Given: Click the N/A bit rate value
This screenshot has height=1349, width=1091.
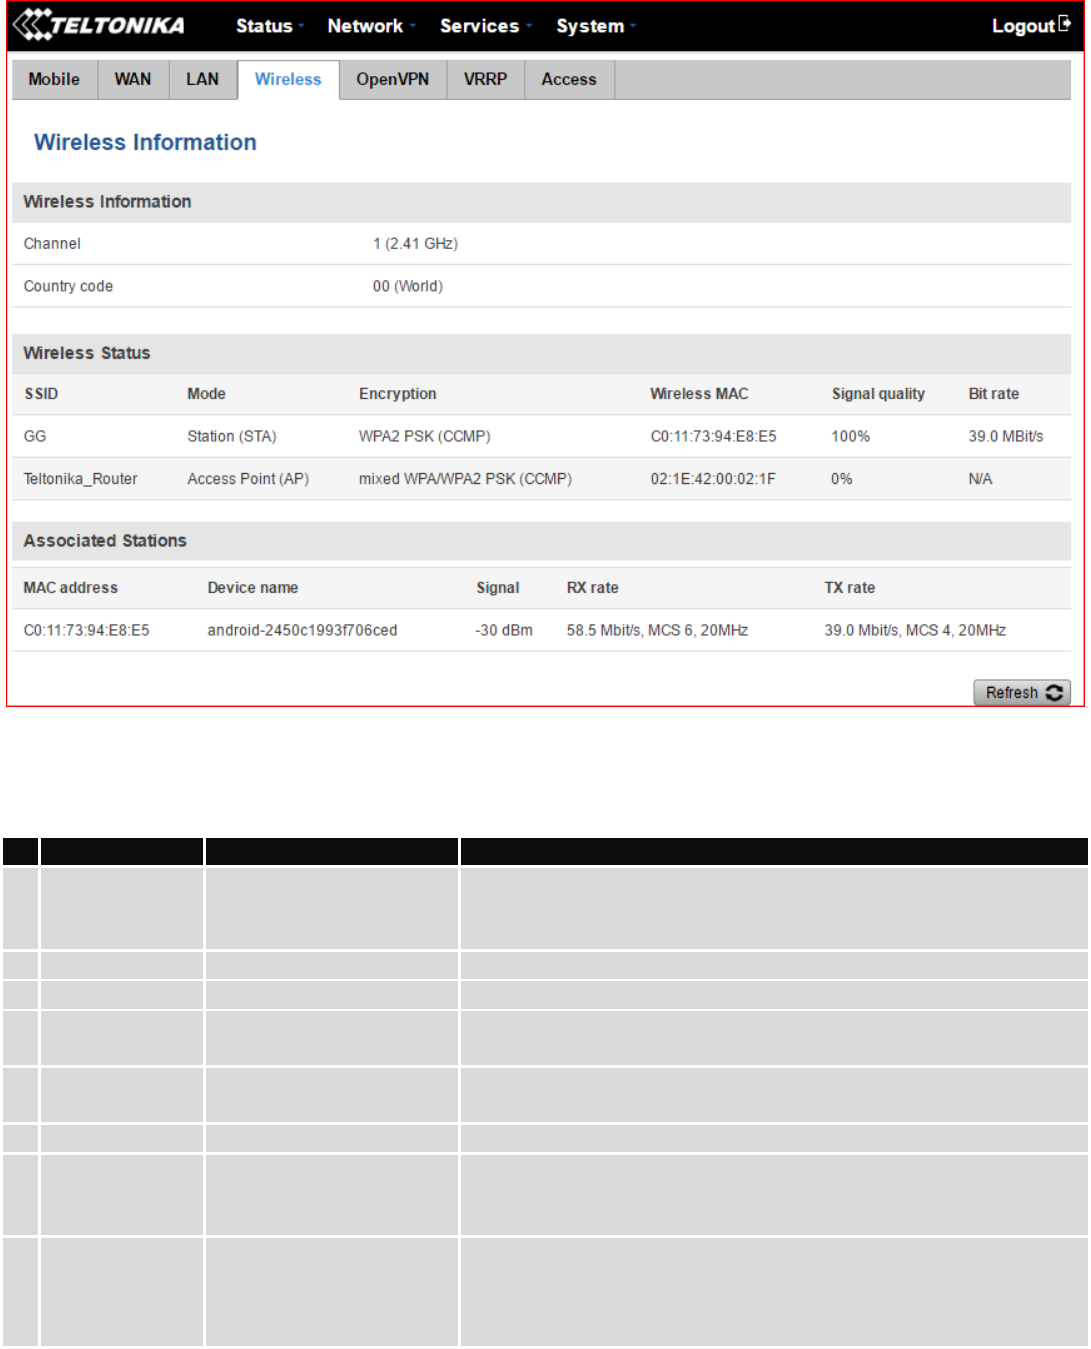Looking at the screenshot, I should click(980, 479).
